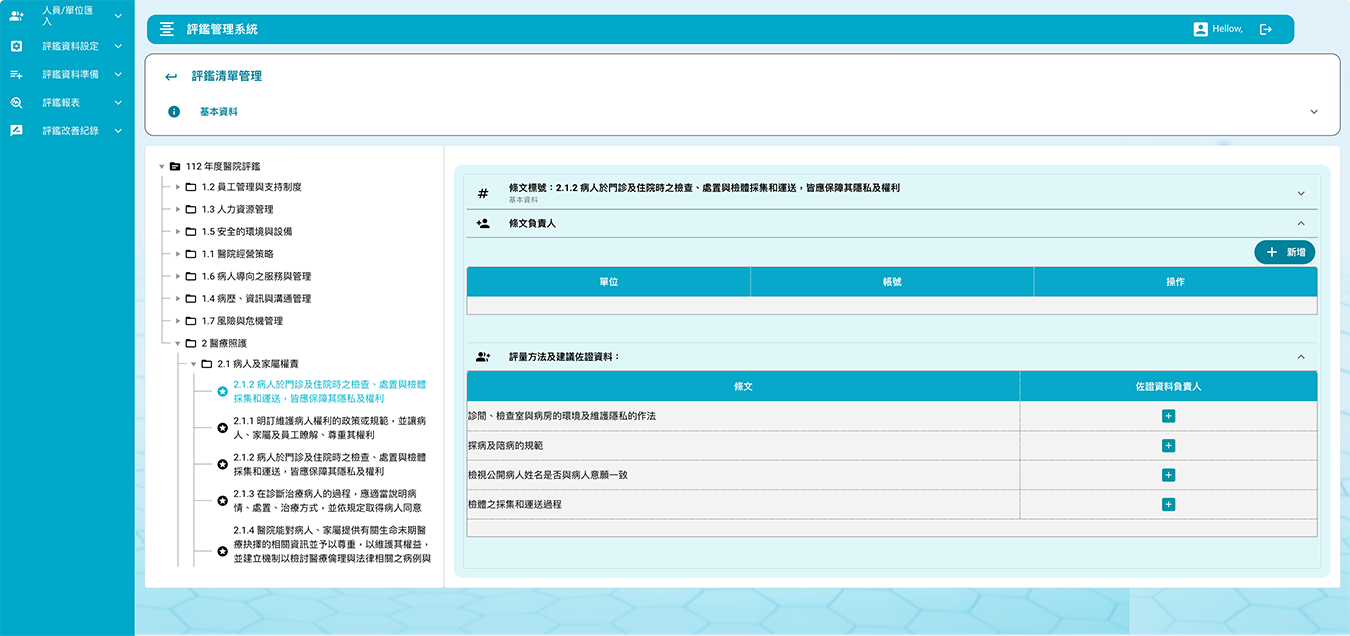Screen dimensions: 1350x636
Task: Click the plus icon in the 診間、檢查室與病房 row
Action: (1168, 416)
